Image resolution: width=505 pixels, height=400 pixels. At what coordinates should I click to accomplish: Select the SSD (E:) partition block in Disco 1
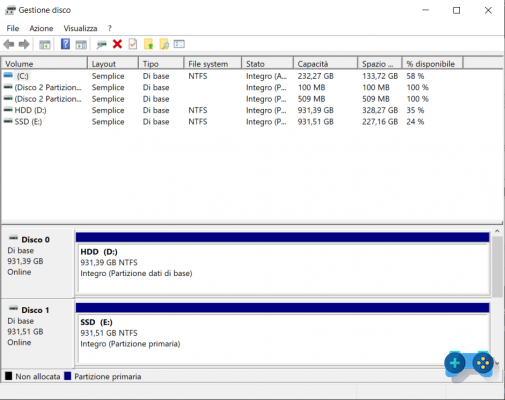[283, 334]
